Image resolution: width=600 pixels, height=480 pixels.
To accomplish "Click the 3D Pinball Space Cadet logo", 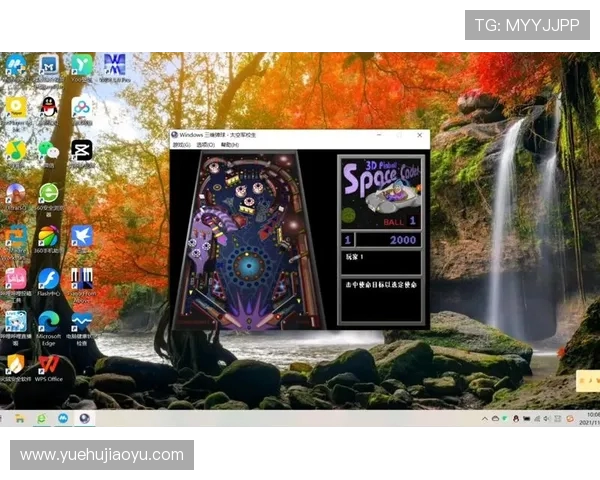I will click(x=381, y=192).
